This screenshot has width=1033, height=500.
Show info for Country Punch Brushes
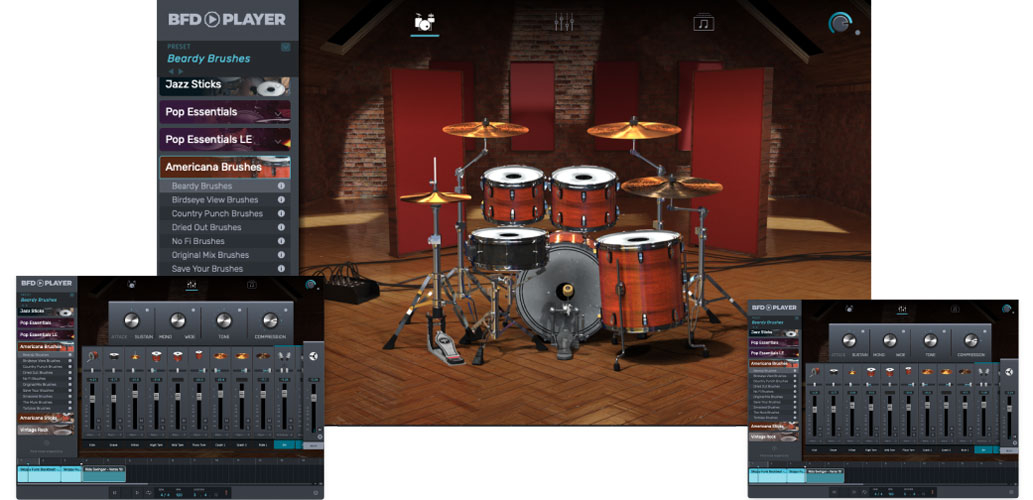281,214
